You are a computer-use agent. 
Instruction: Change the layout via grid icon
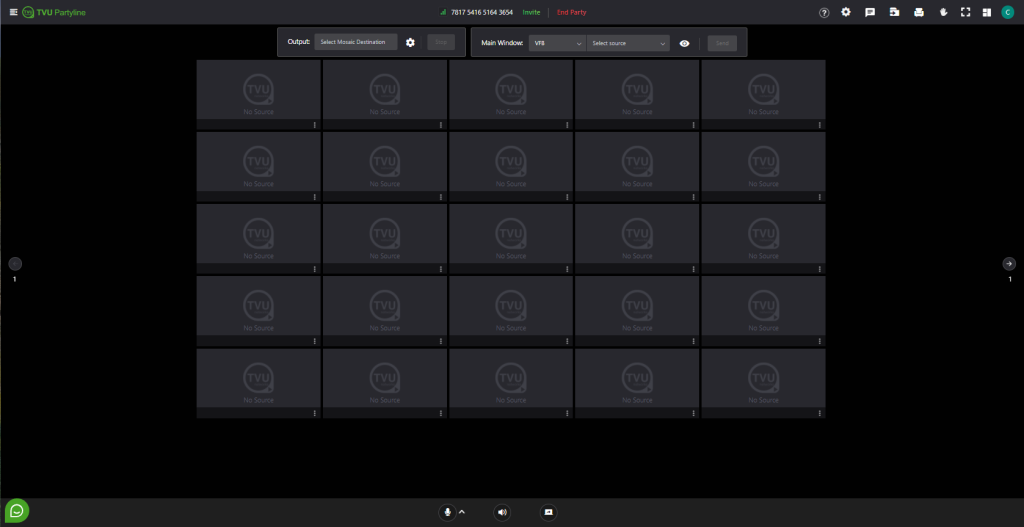point(987,12)
